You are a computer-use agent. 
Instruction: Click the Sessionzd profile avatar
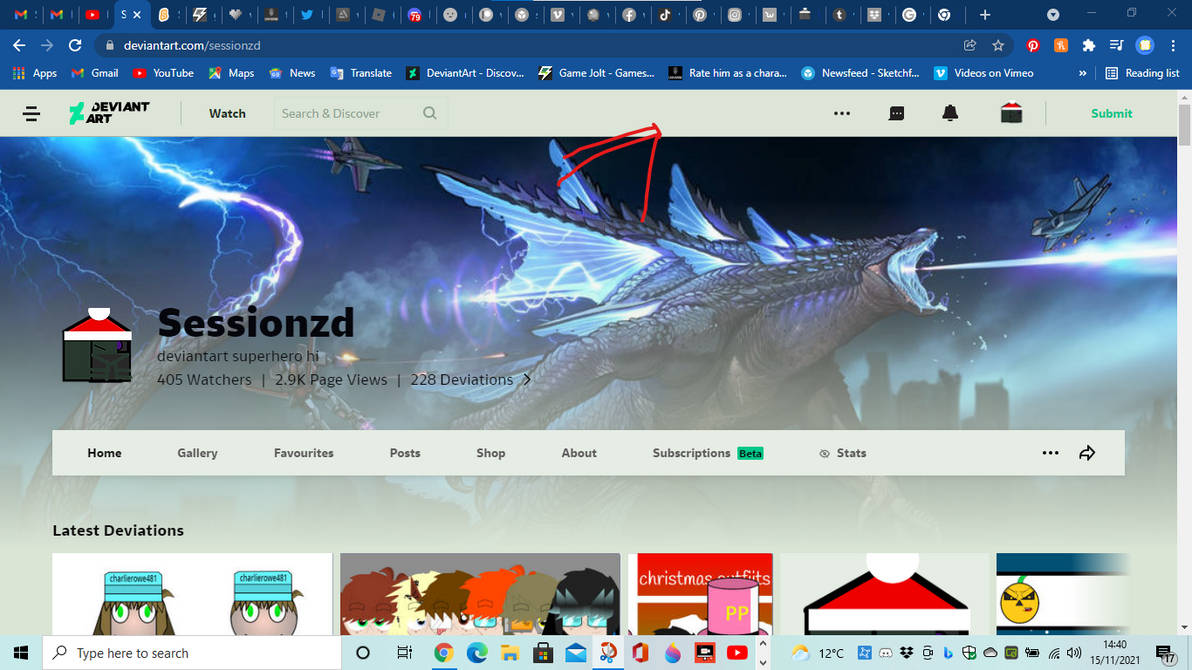(97, 345)
